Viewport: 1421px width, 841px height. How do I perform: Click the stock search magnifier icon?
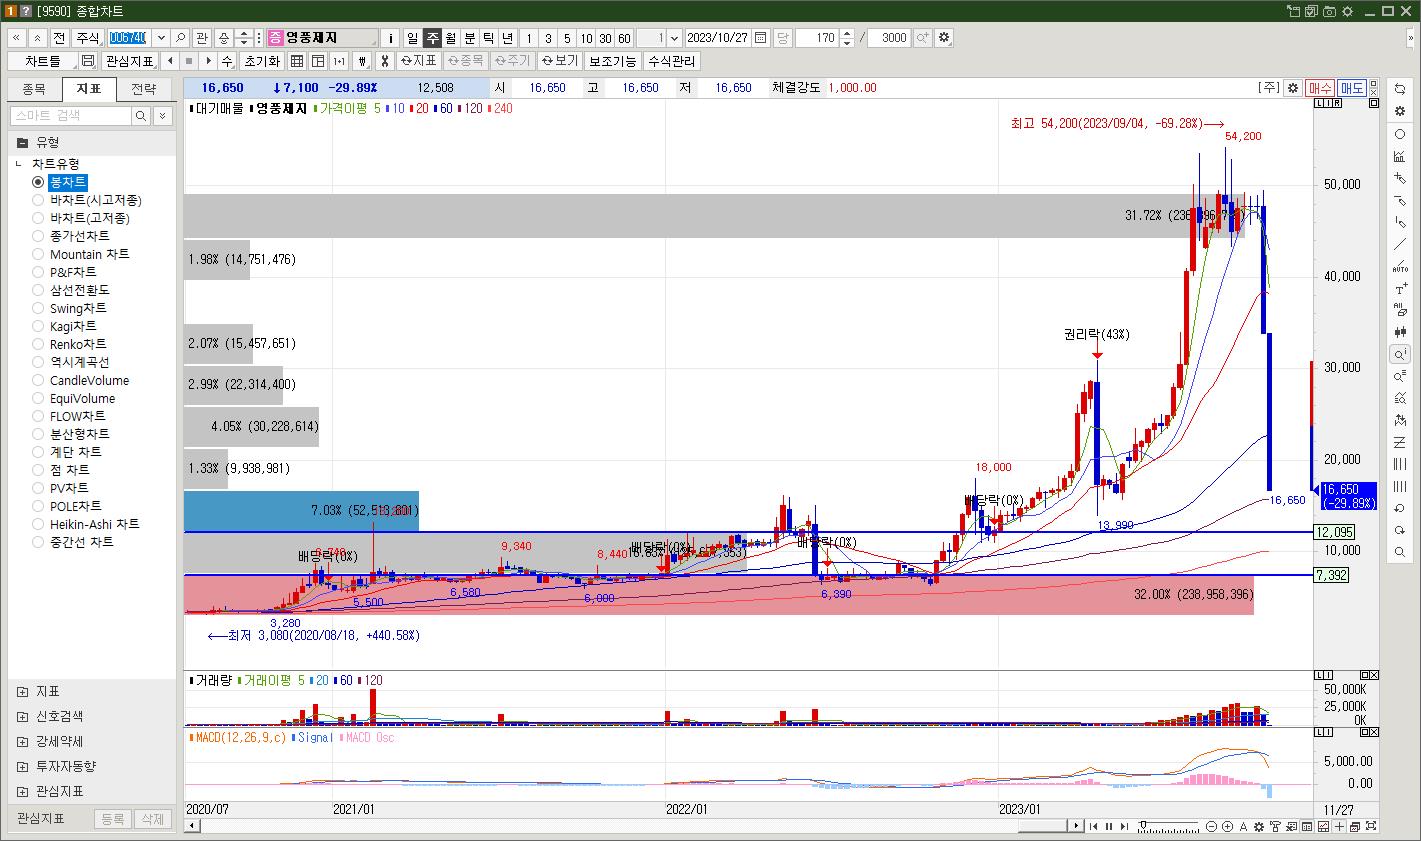181,37
